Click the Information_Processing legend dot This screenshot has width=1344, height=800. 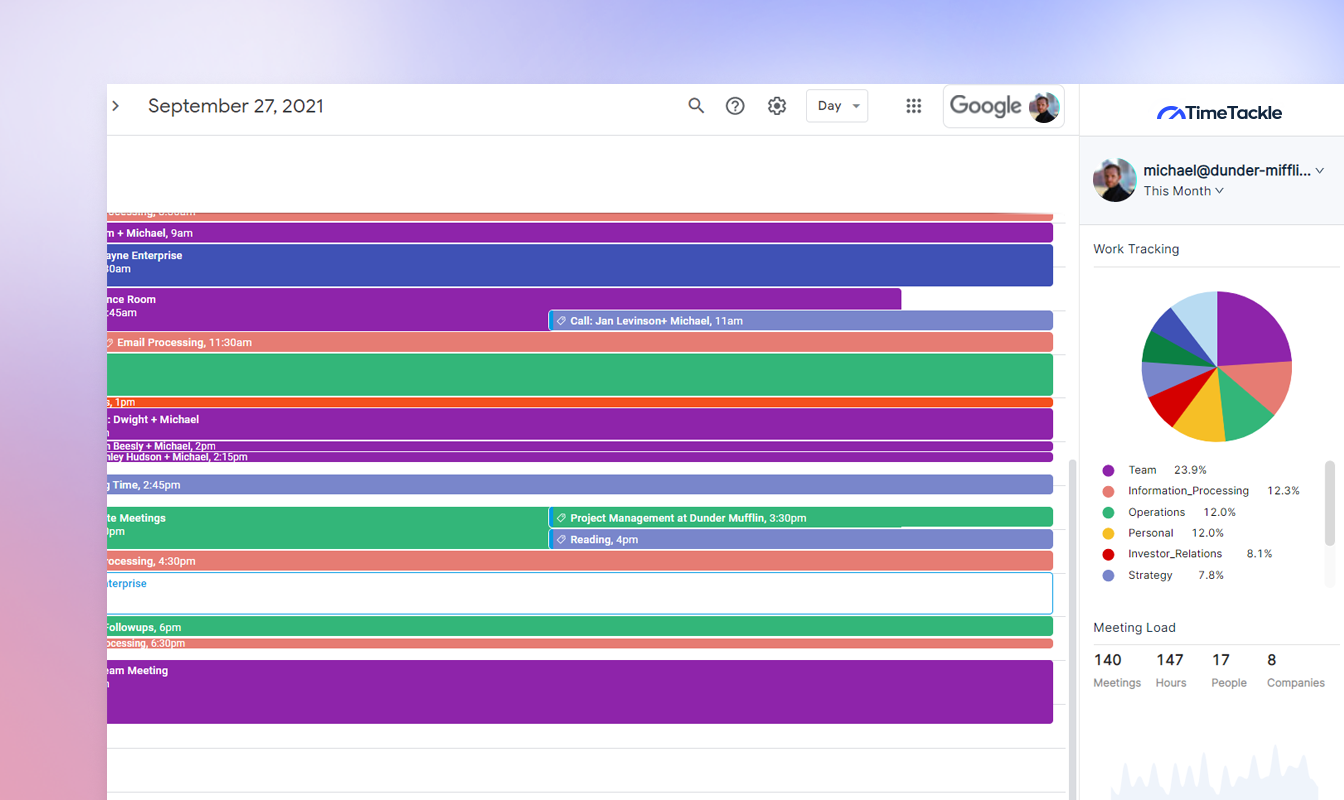(1108, 491)
